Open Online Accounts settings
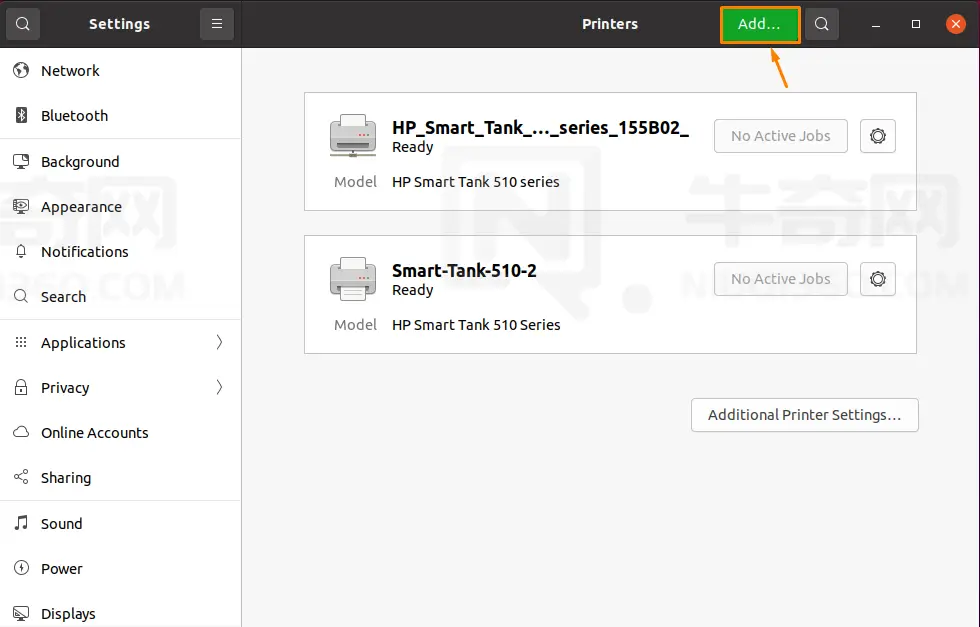The height and width of the screenshot is (627, 980). coord(120,433)
